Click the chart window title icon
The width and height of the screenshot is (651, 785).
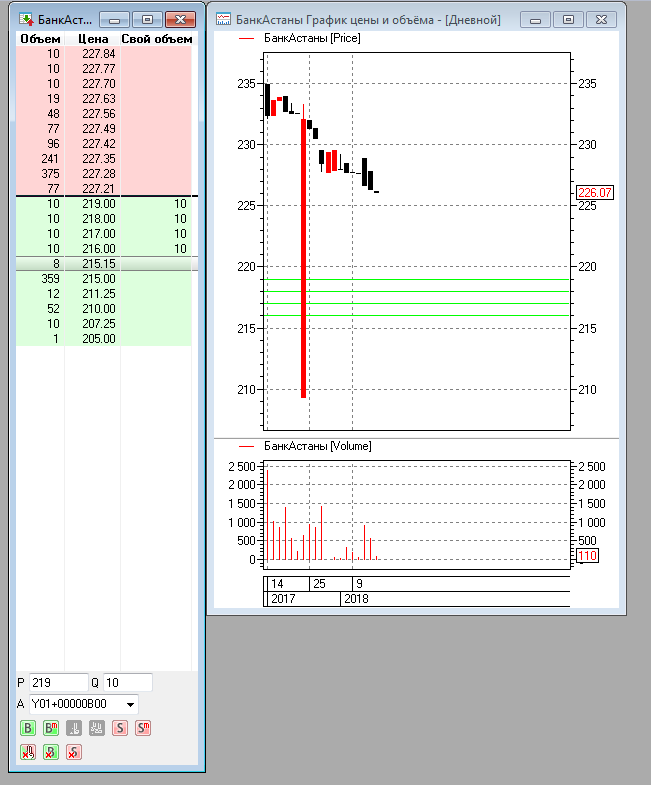pos(223,20)
